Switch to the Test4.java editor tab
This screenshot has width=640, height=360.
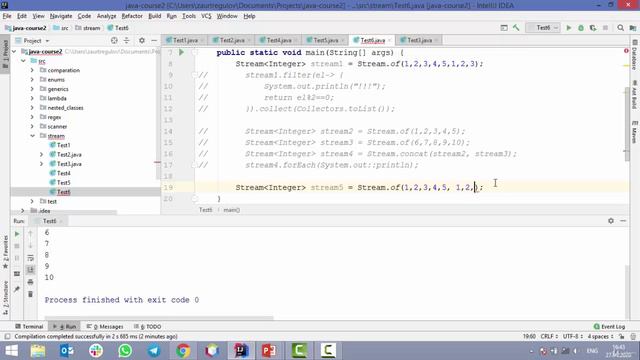[279, 40]
